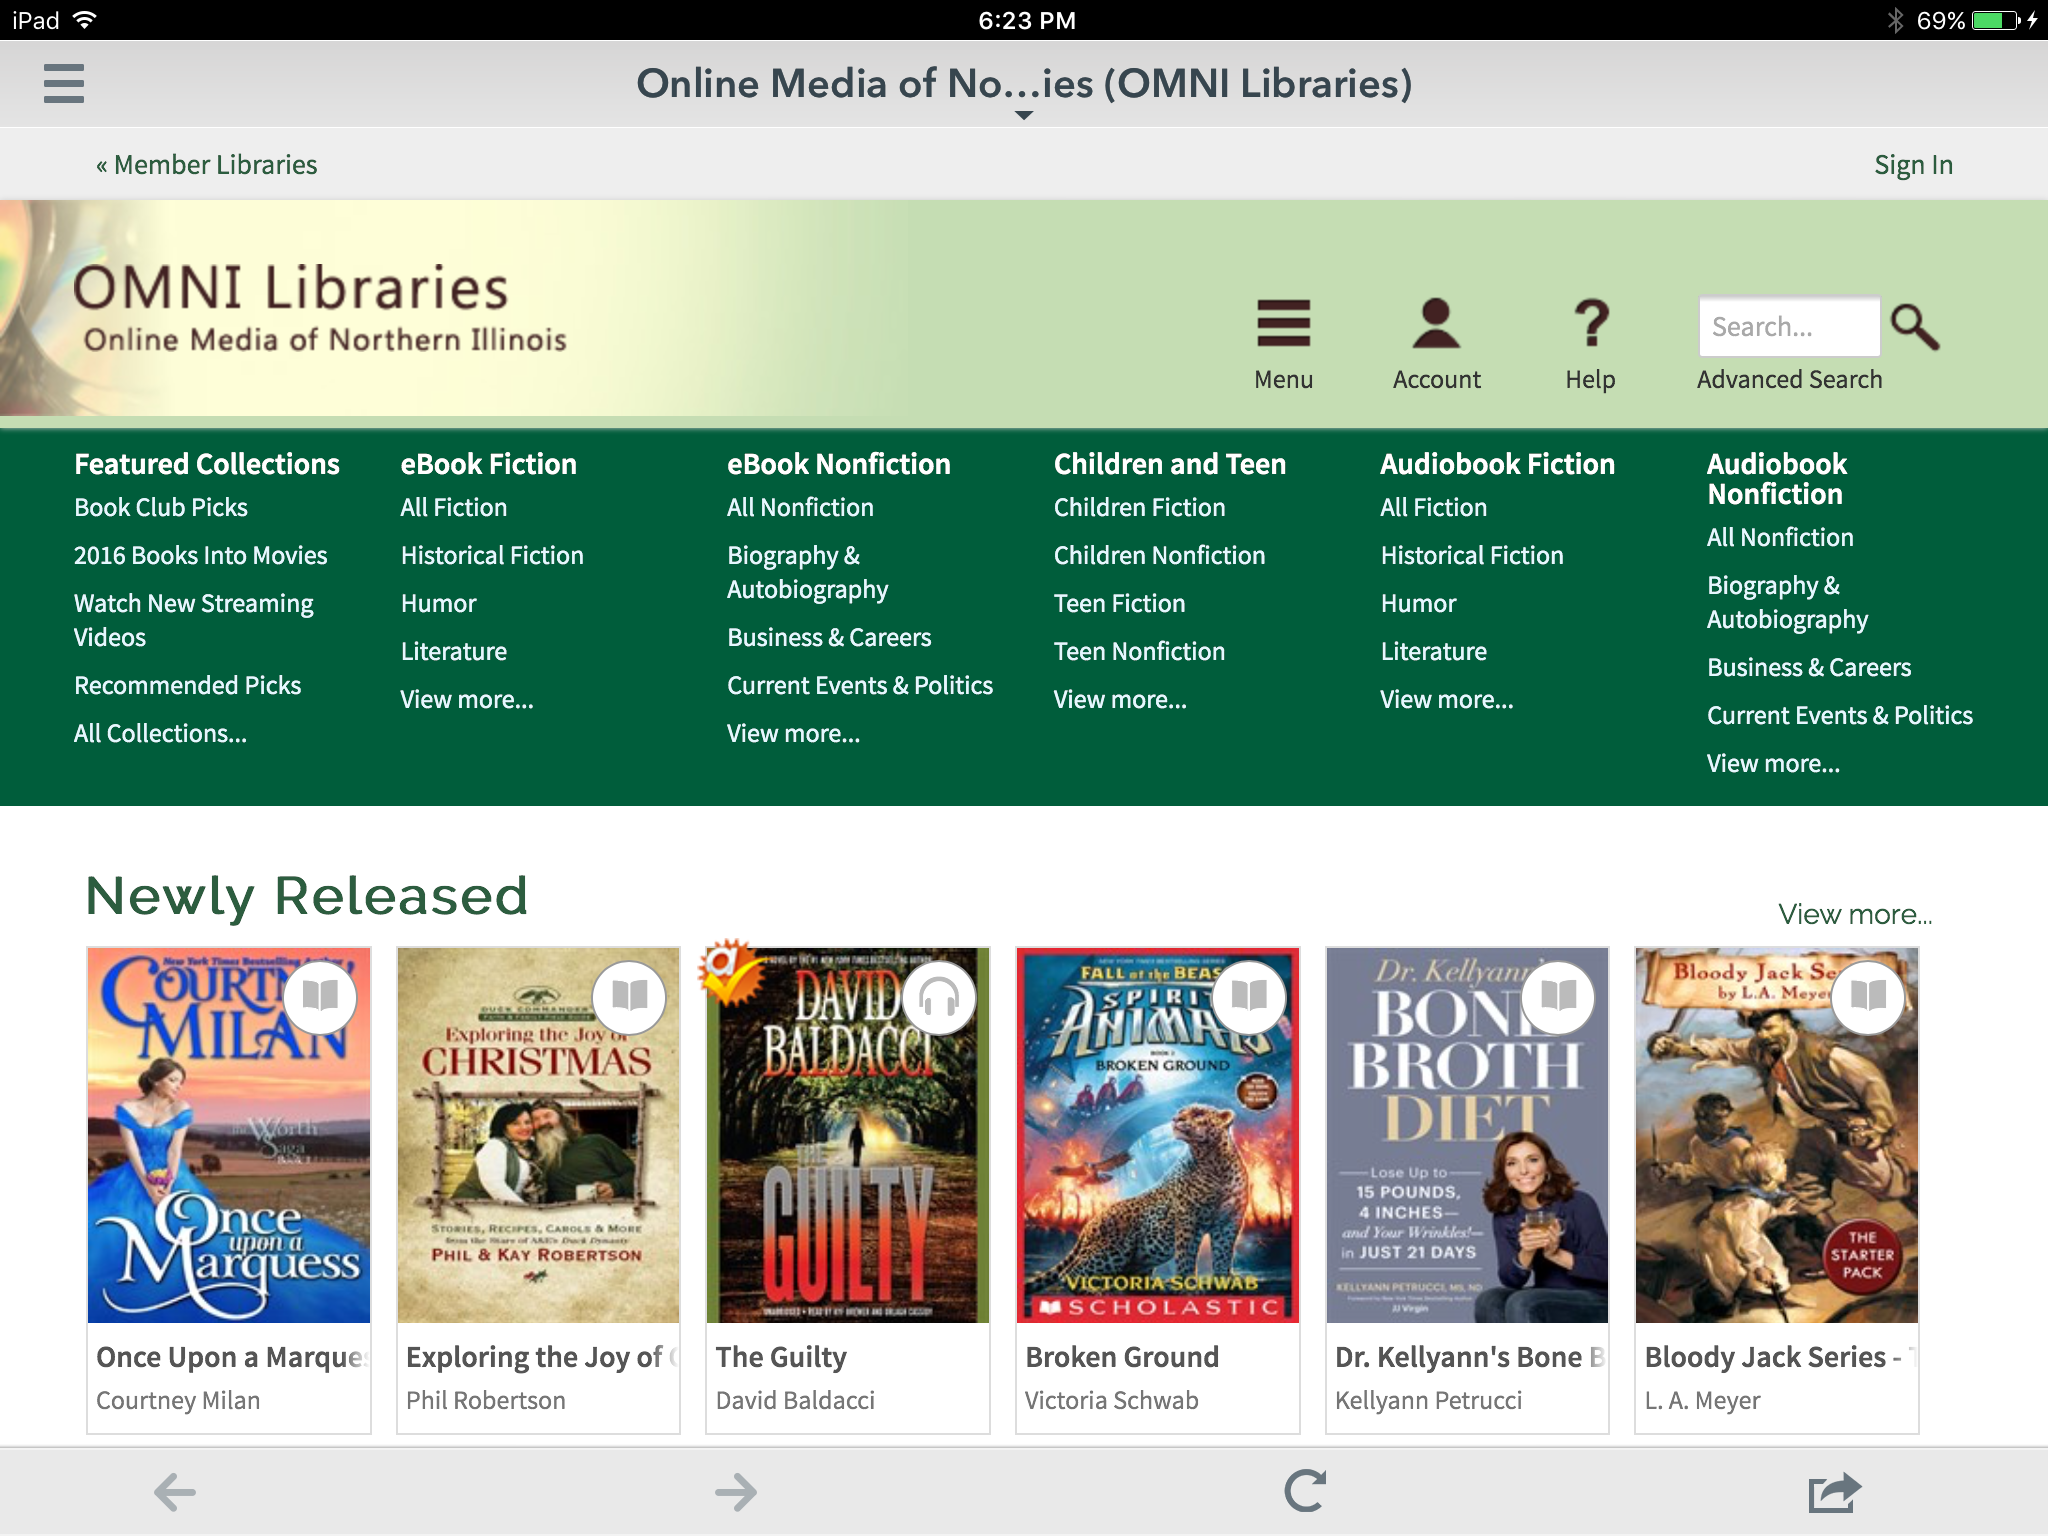Go back to Member Libraries
This screenshot has width=2048, height=1536.
point(207,164)
